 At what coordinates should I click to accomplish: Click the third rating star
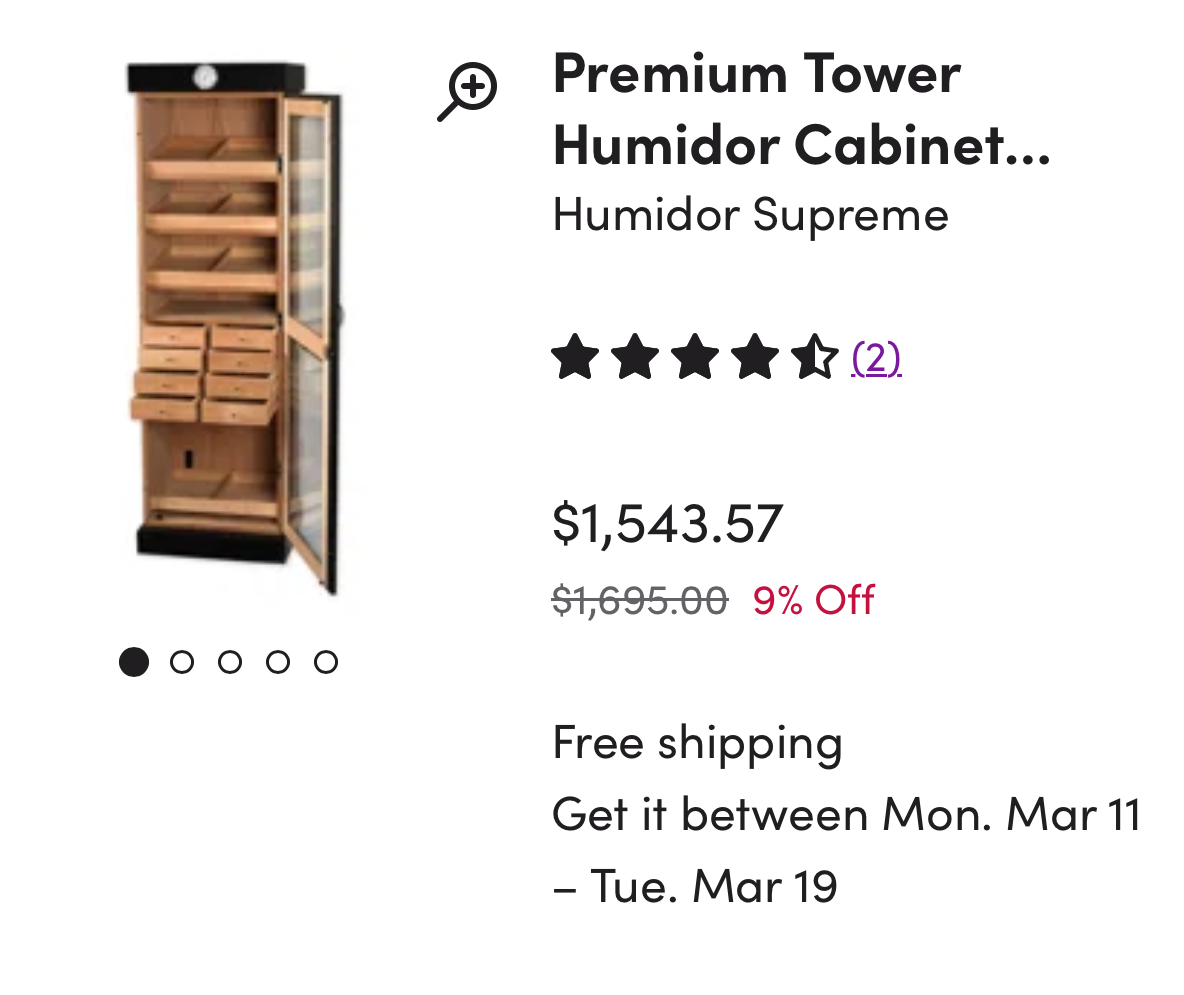695,356
